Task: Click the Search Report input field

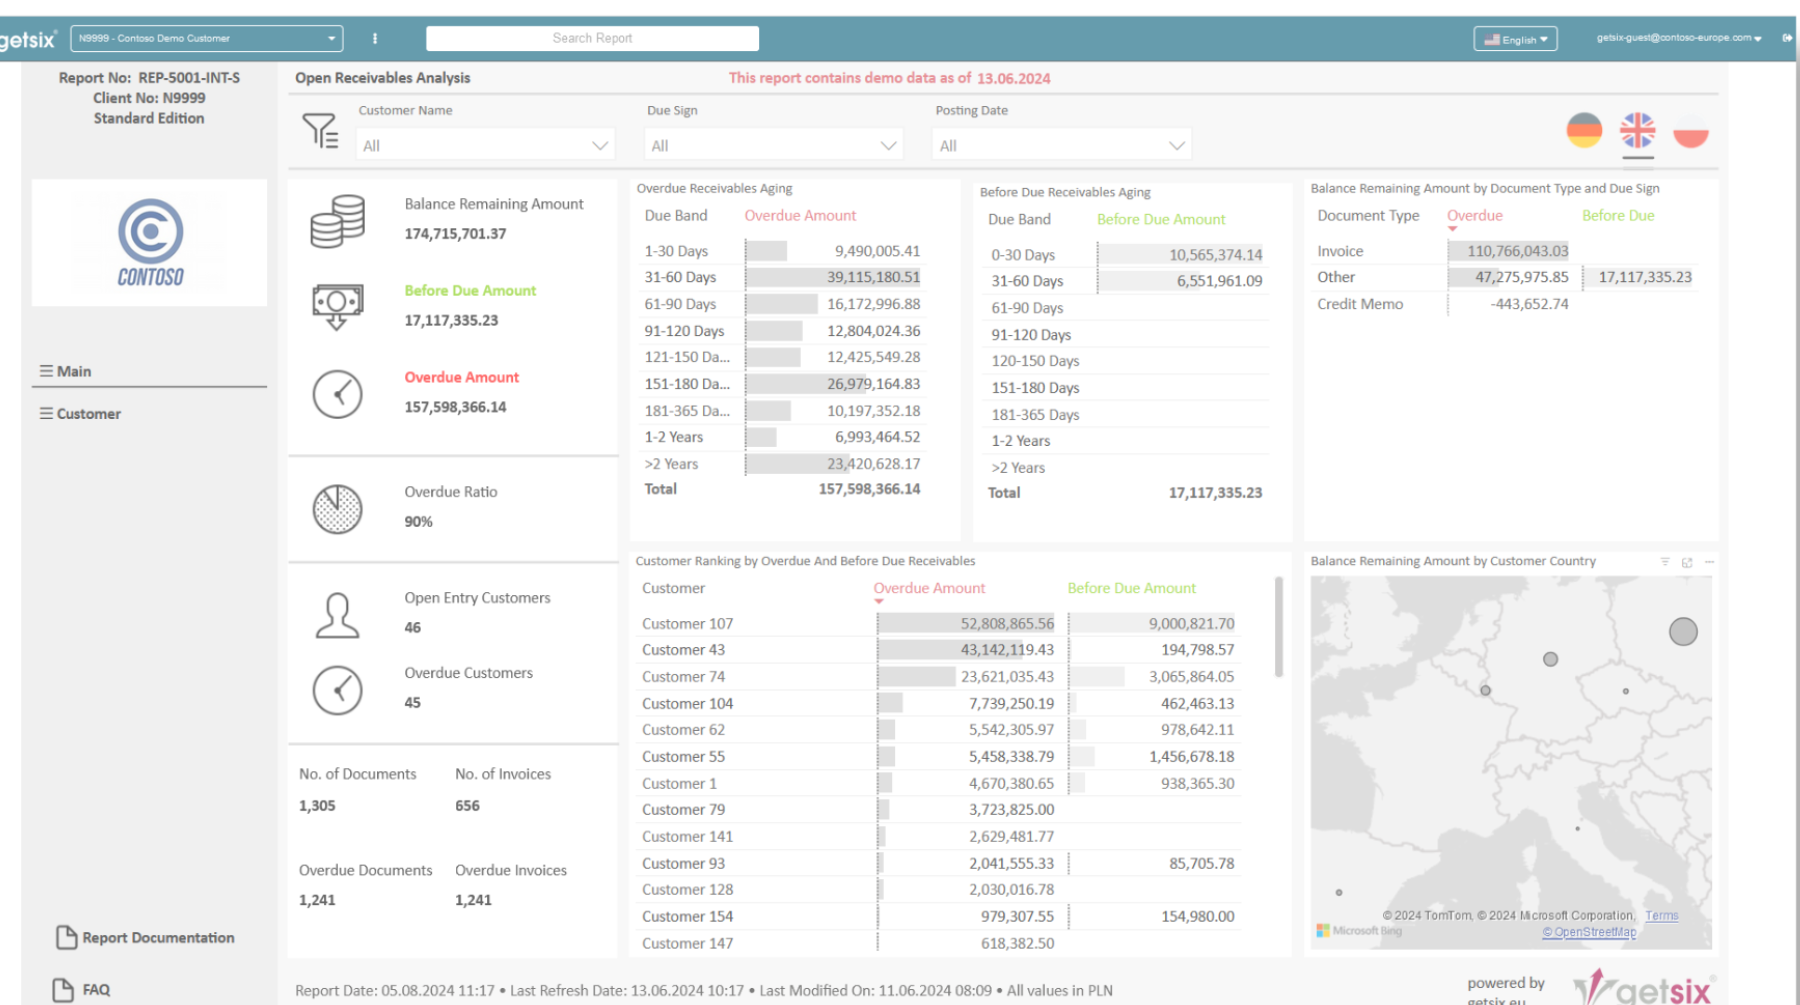Action: pyautogui.click(x=592, y=38)
